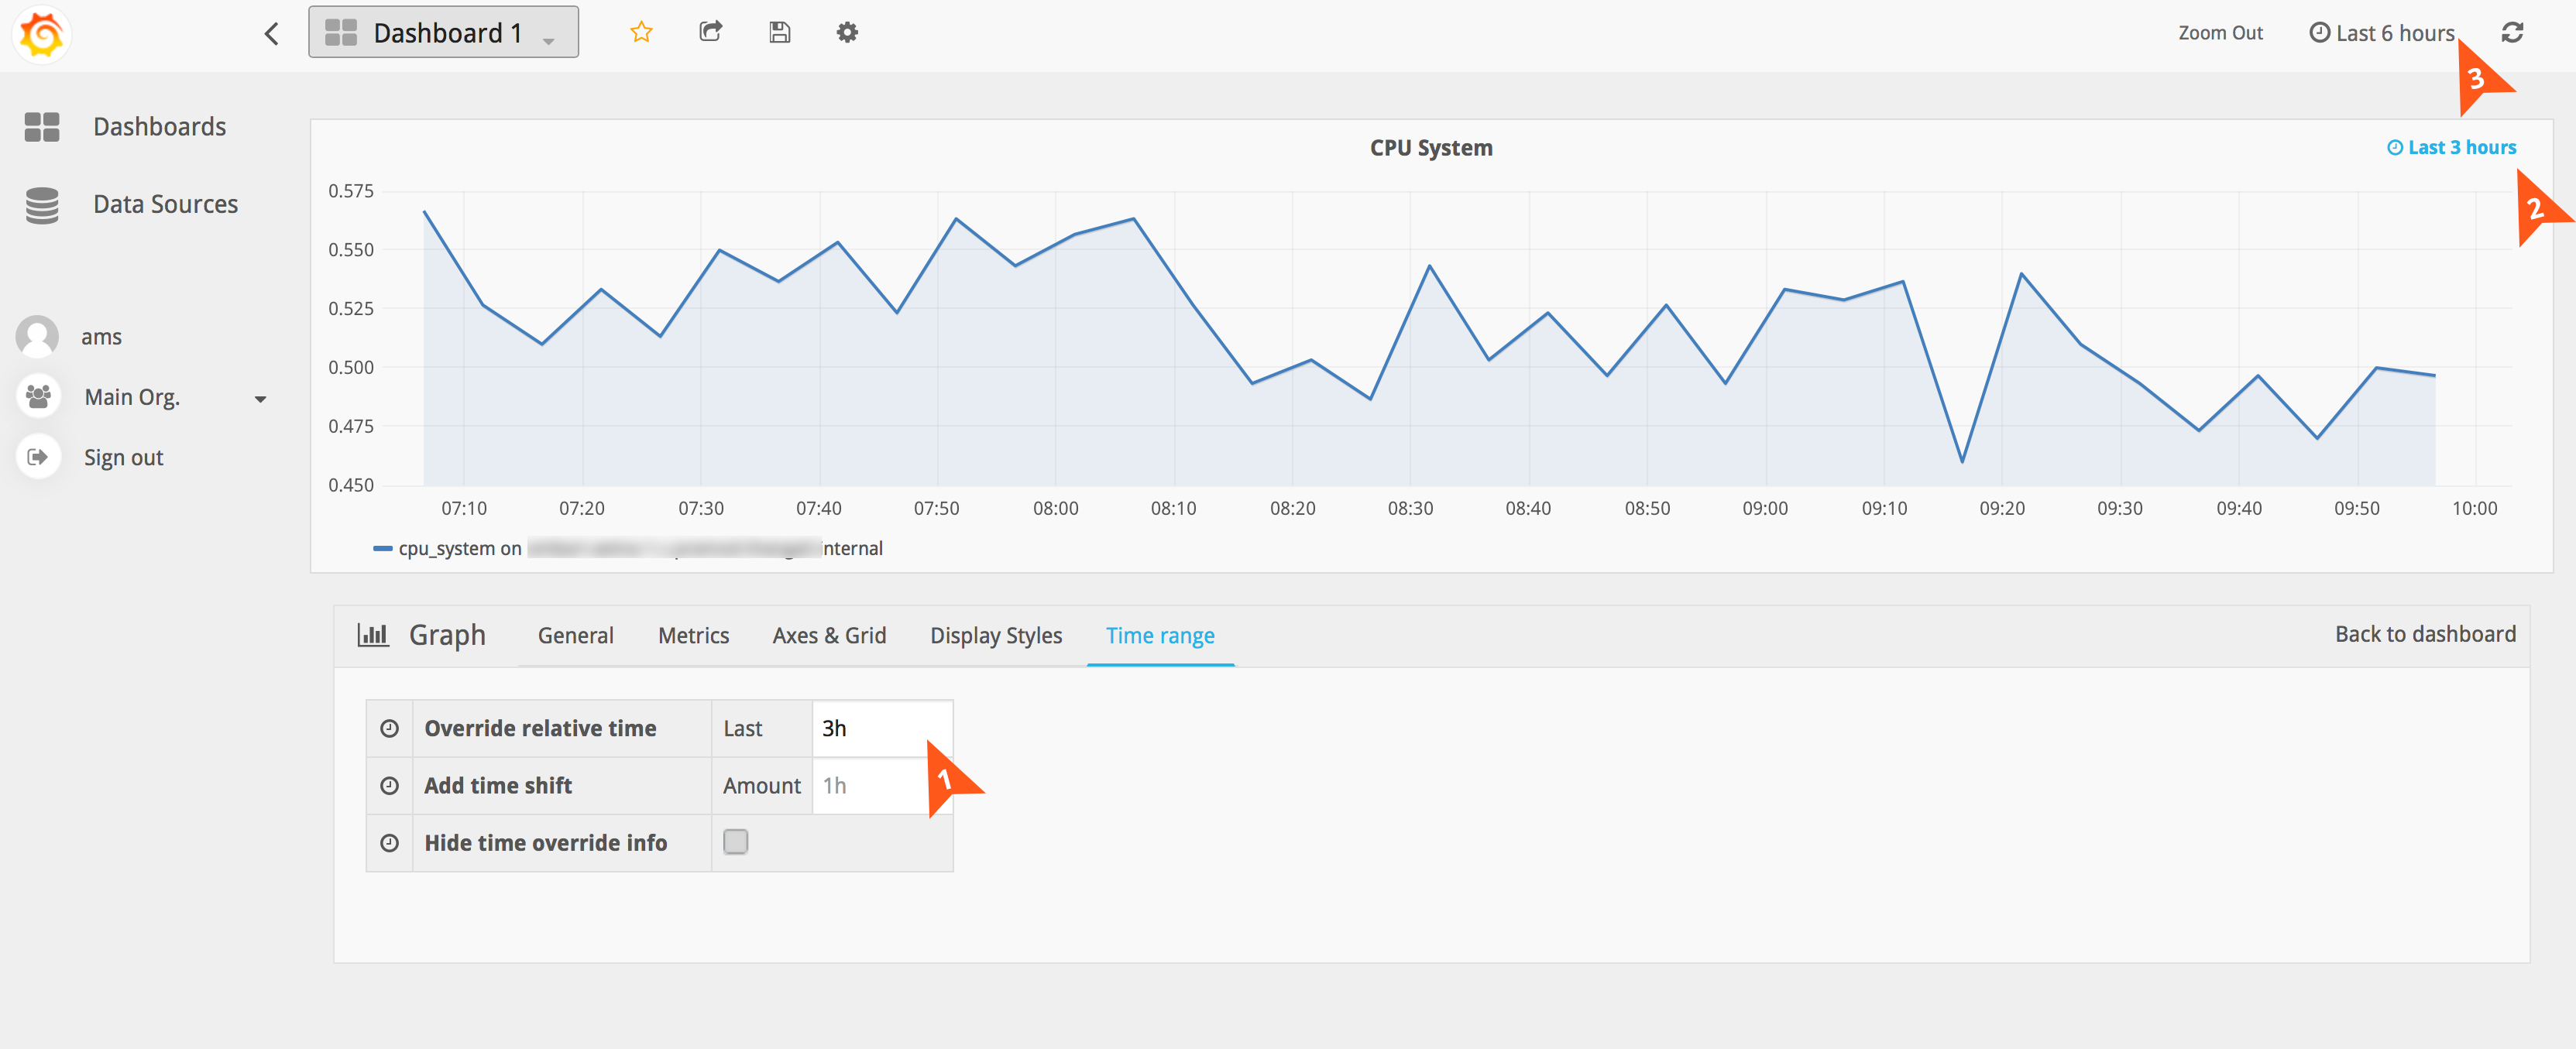Click the Grafana logo icon

coord(41,34)
